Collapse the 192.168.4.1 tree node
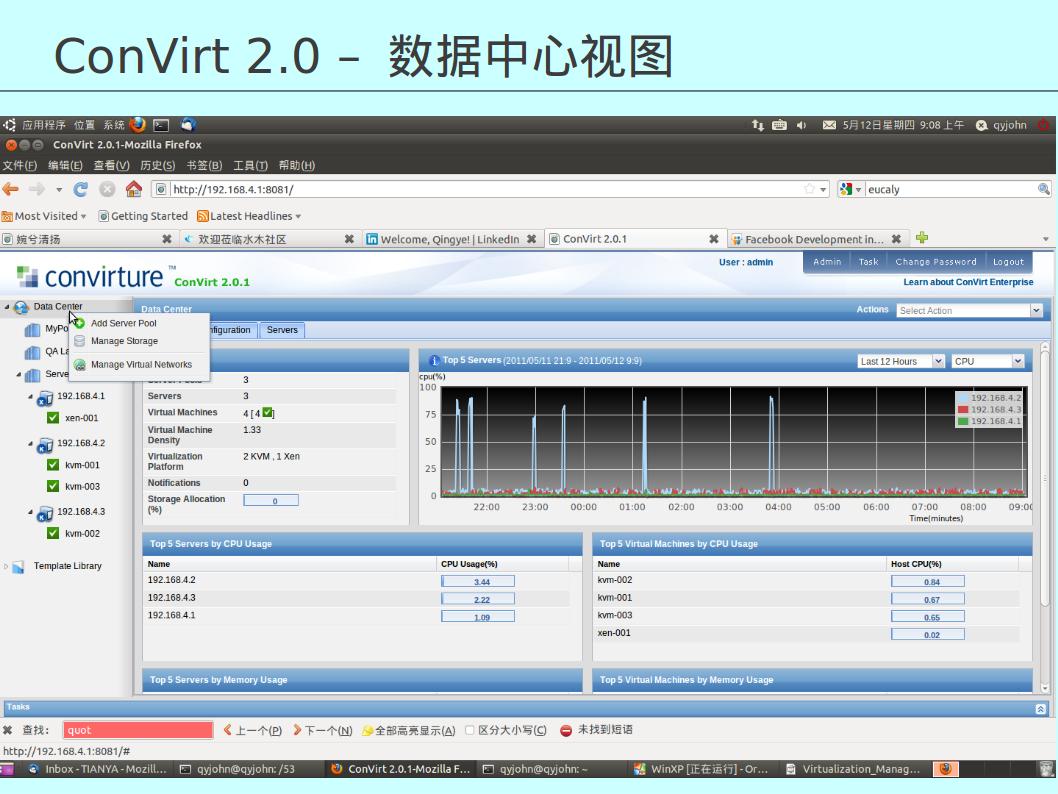Image resolution: width=1058 pixels, height=794 pixels. [x=31, y=396]
